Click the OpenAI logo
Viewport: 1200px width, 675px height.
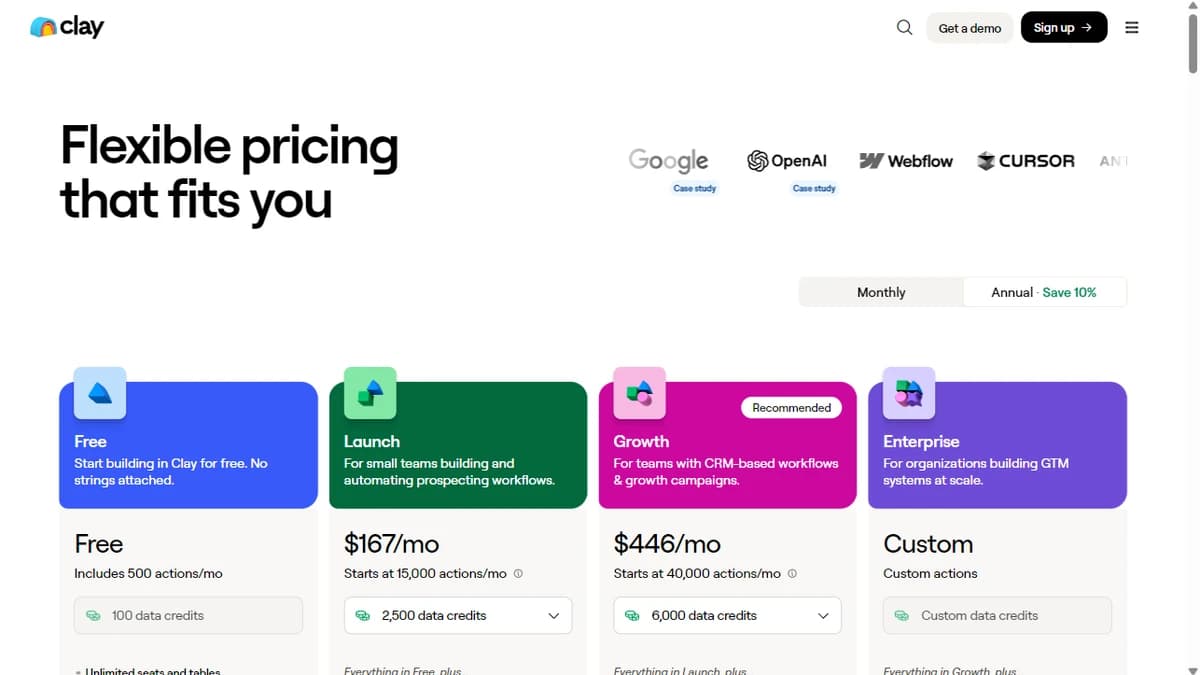[x=788, y=160]
